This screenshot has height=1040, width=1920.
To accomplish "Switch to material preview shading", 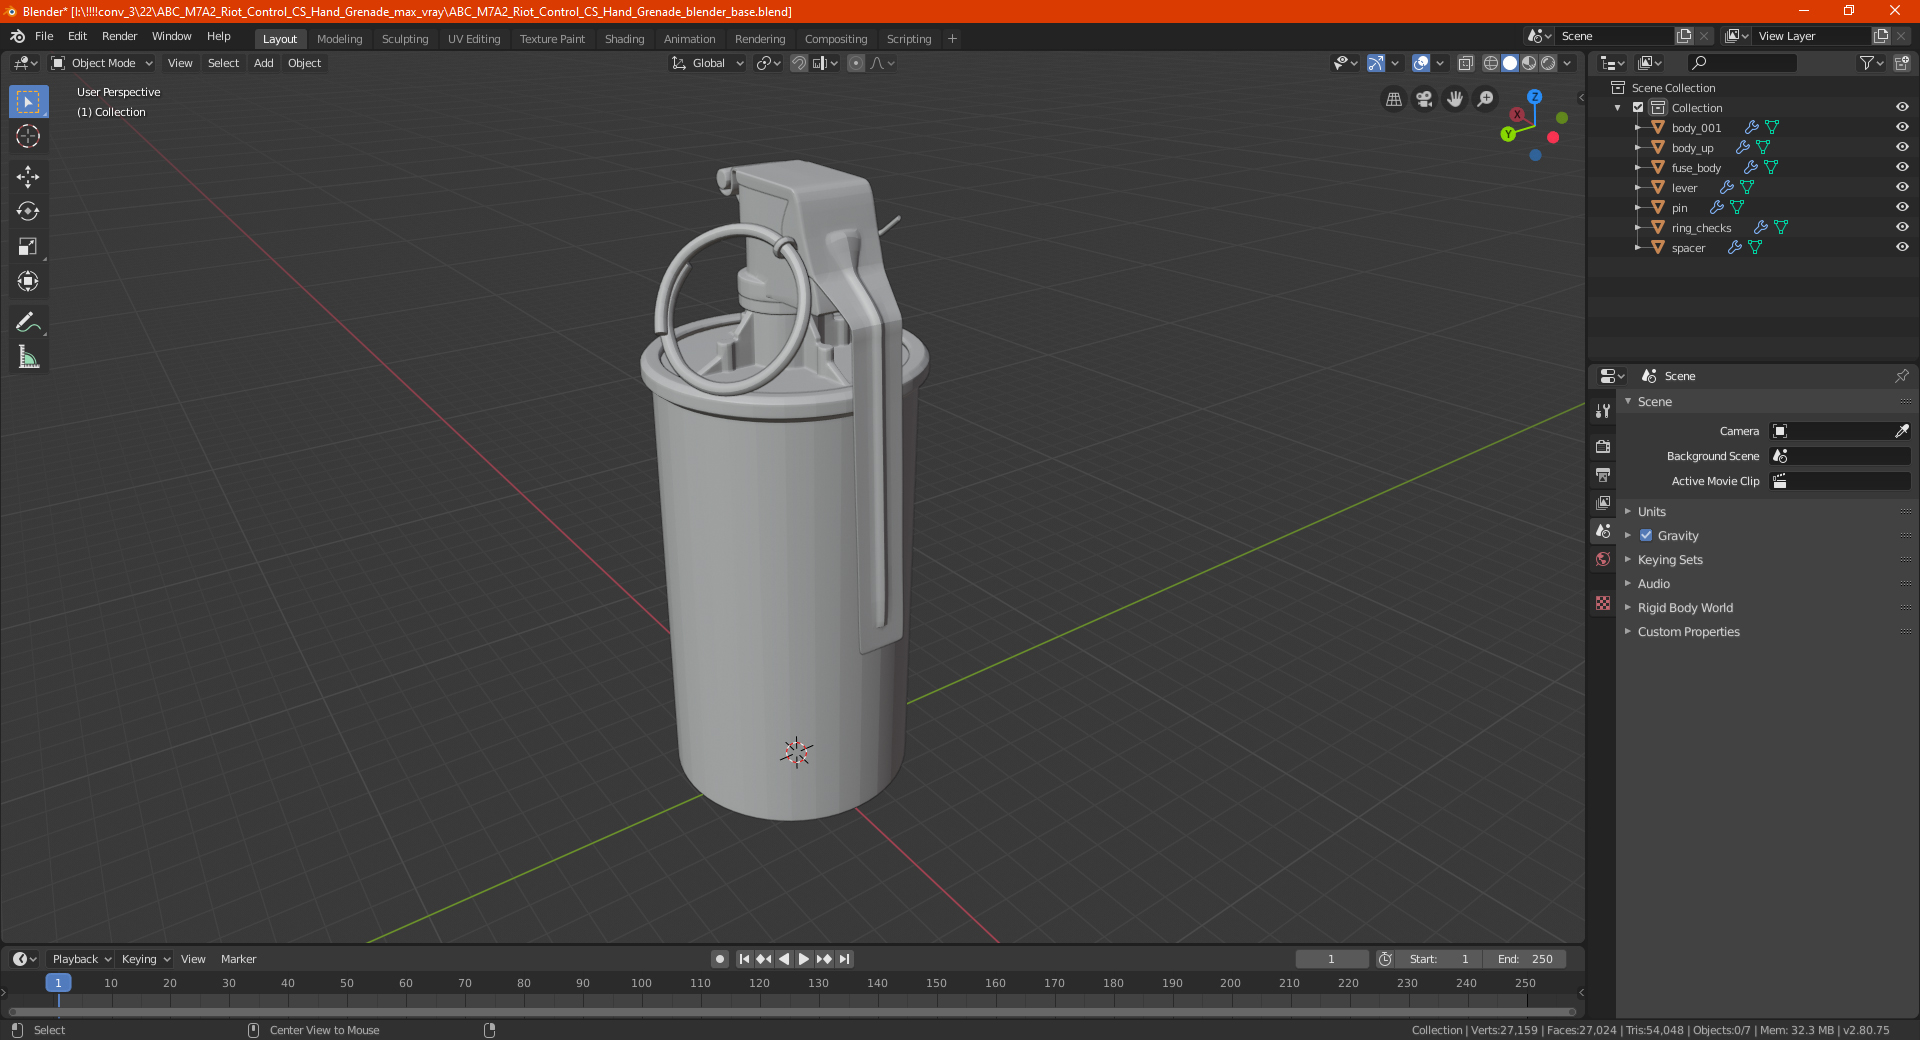I will pyautogui.click(x=1529, y=63).
